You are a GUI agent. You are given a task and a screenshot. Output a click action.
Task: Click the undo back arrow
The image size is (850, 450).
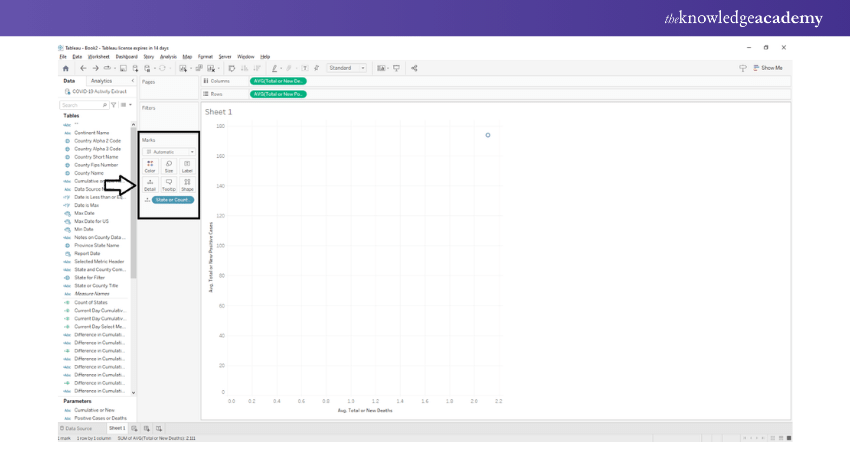pyautogui.click(x=82, y=68)
